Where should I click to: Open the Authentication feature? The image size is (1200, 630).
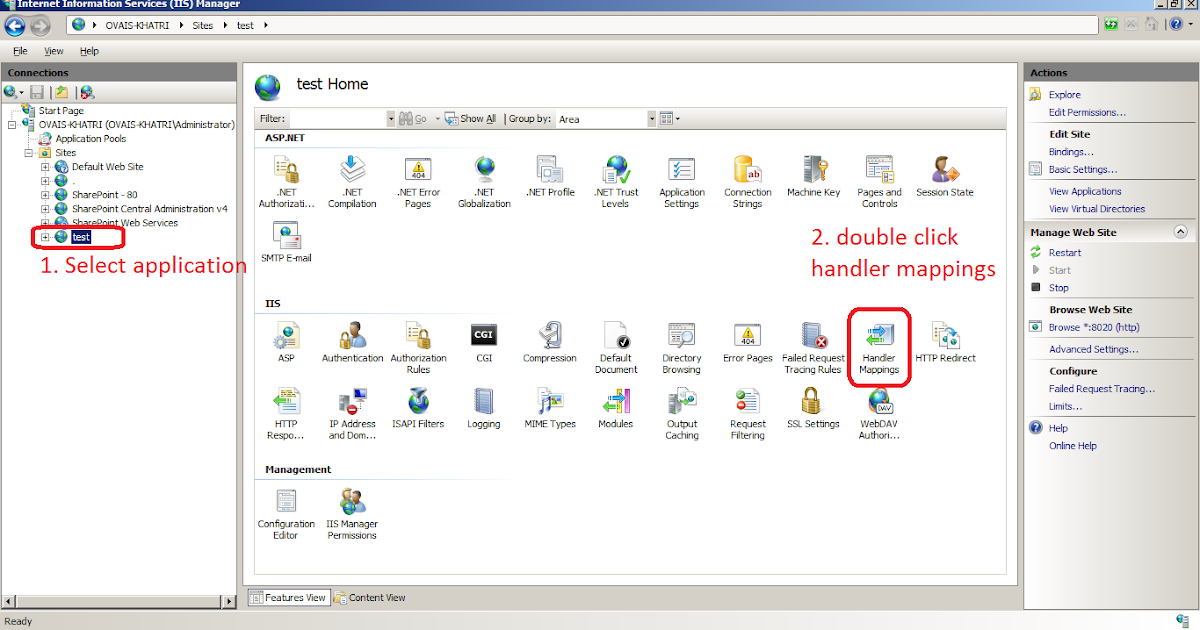352,342
